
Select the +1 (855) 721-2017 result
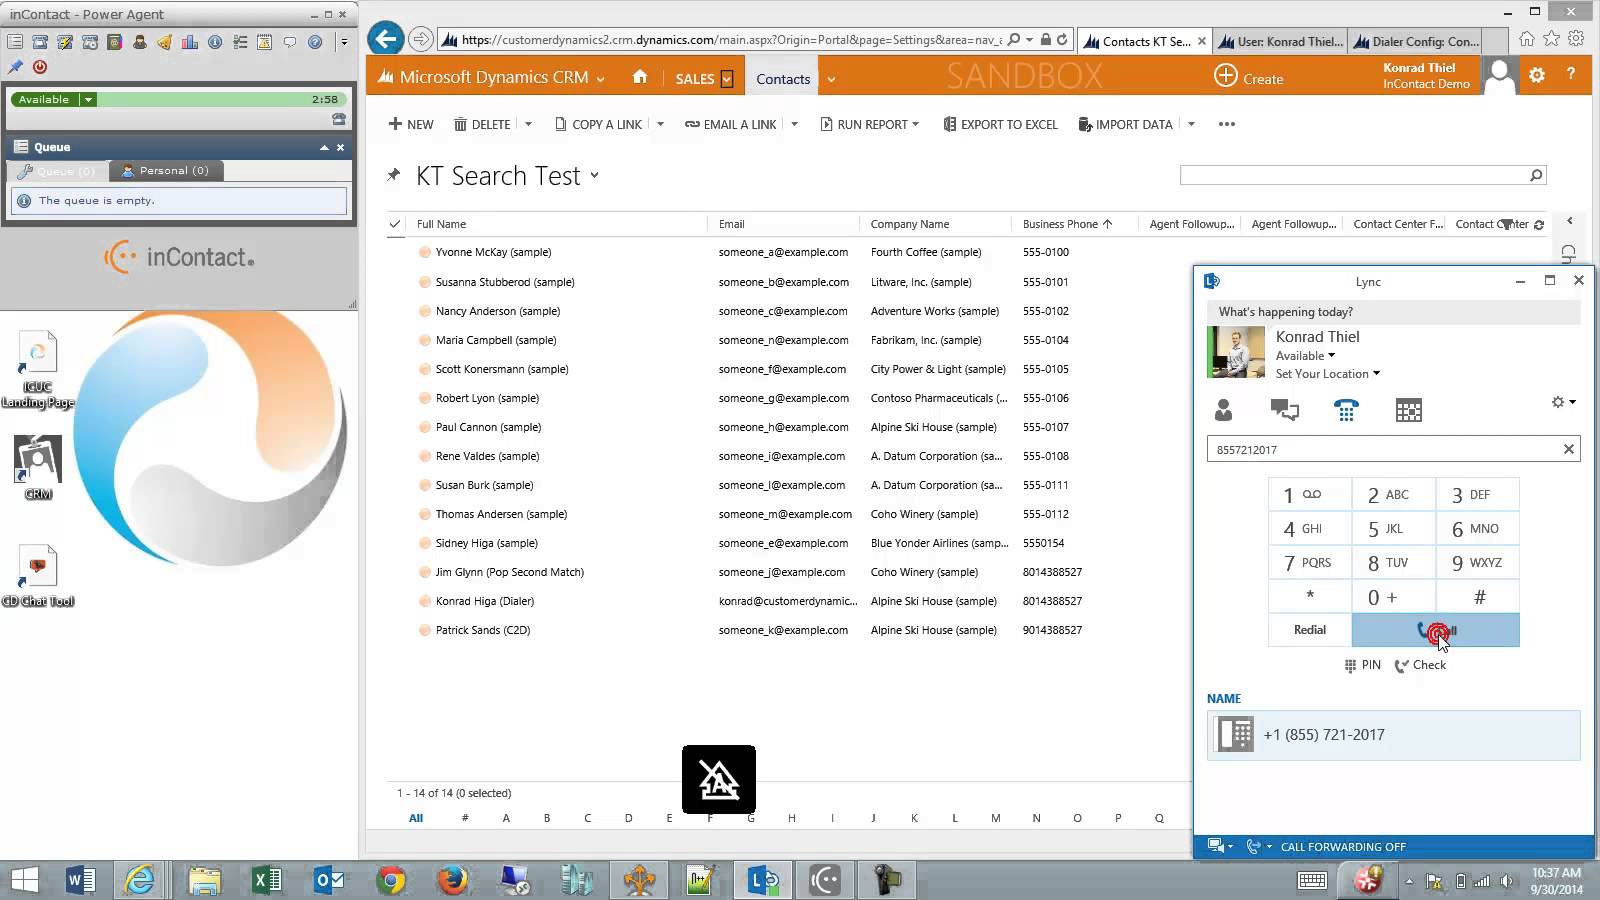(1393, 735)
